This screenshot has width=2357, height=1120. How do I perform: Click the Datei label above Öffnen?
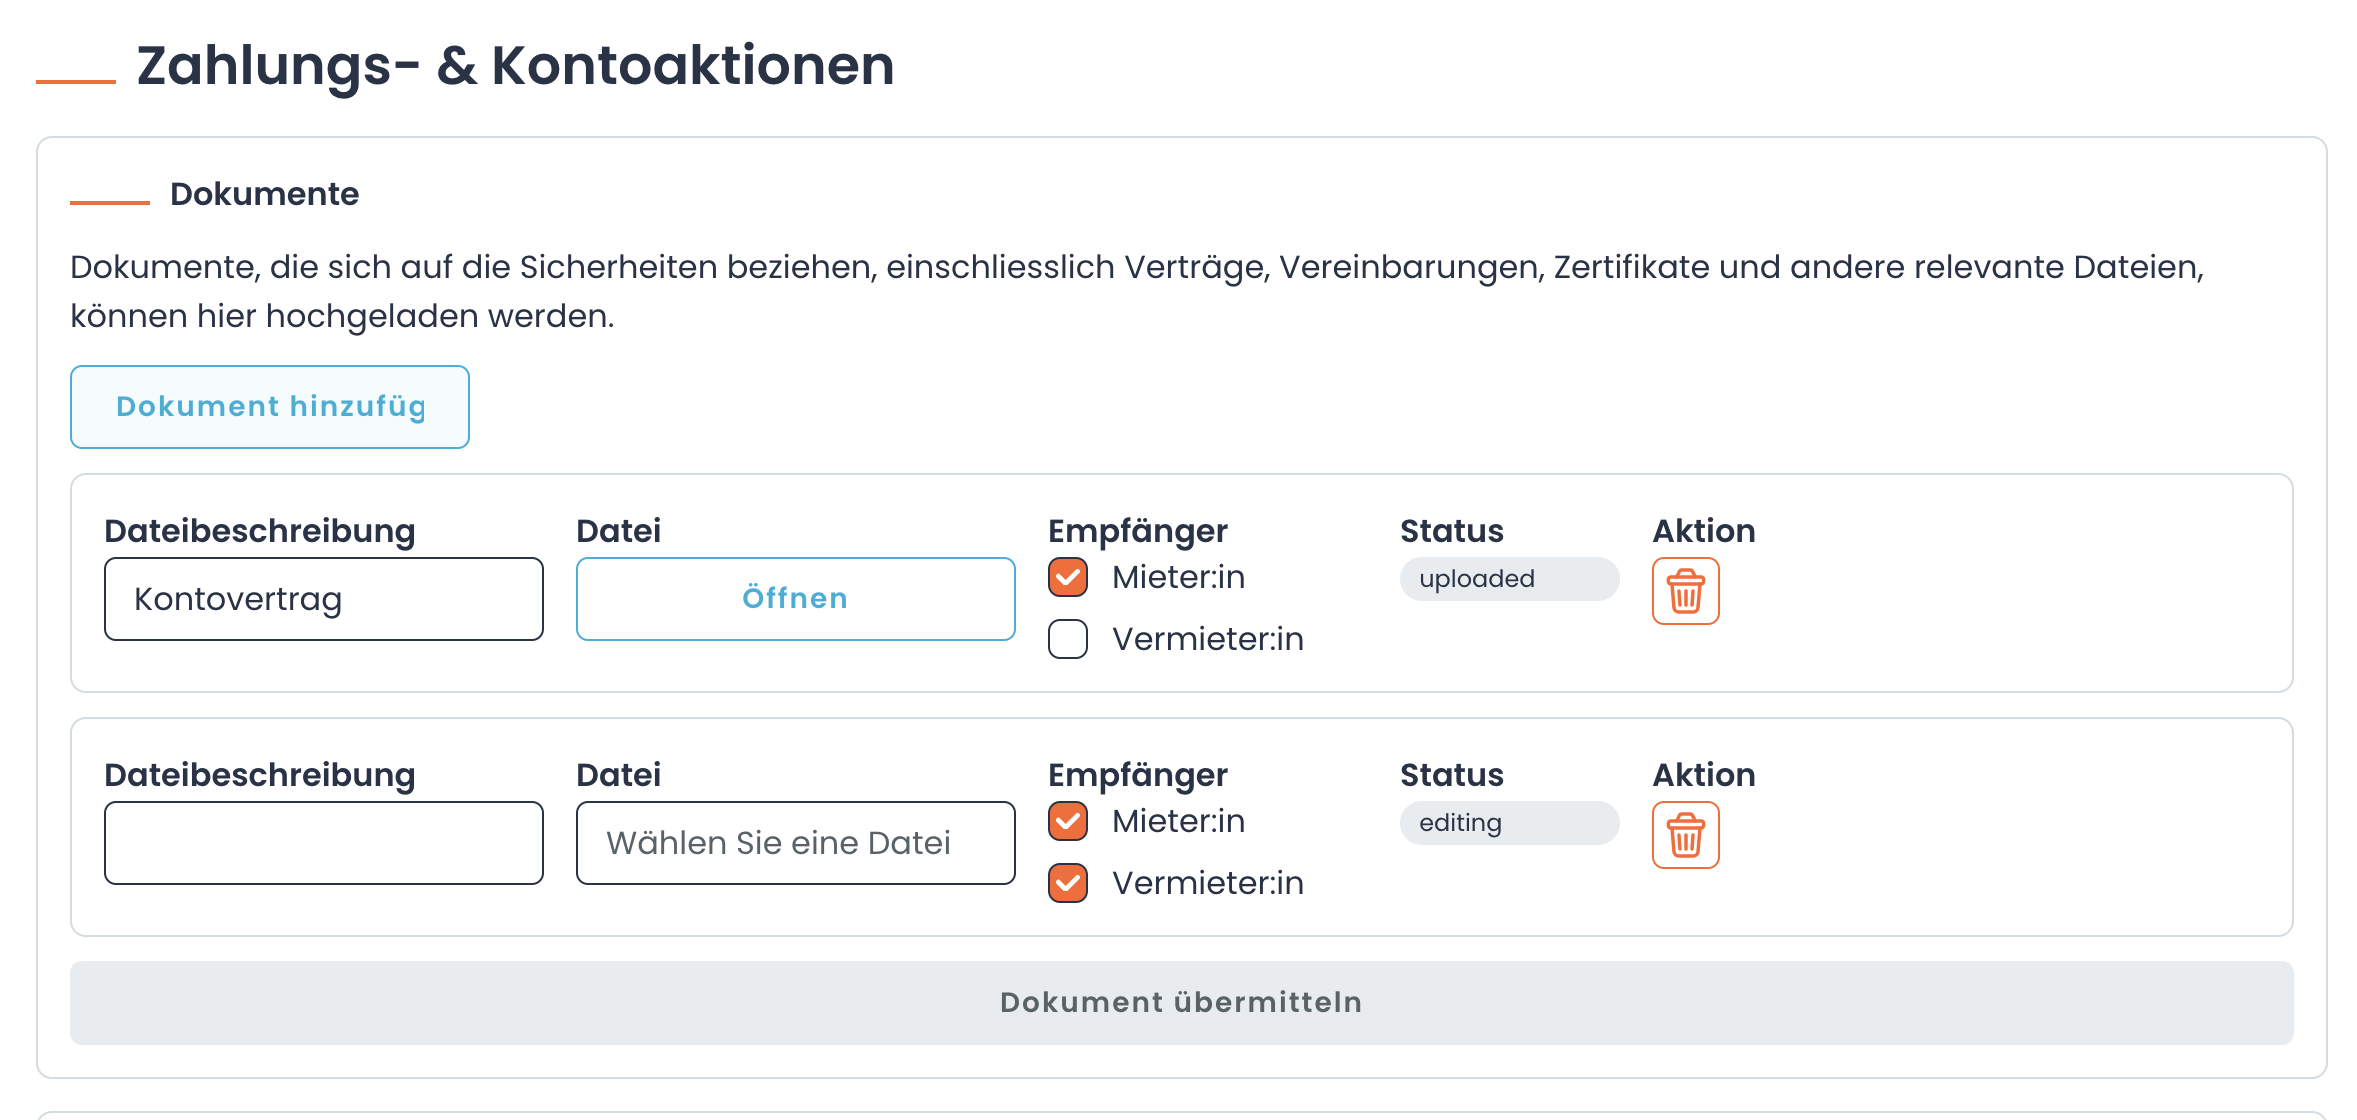point(618,530)
